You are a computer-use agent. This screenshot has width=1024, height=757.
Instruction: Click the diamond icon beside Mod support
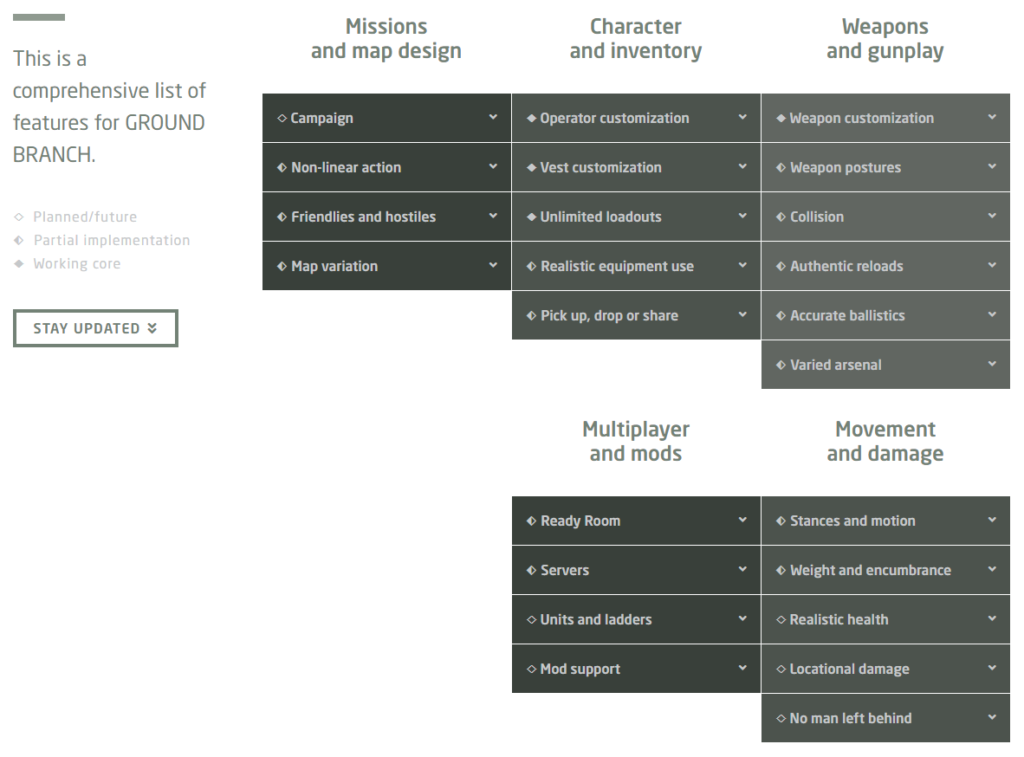pyautogui.click(x=532, y=669)
